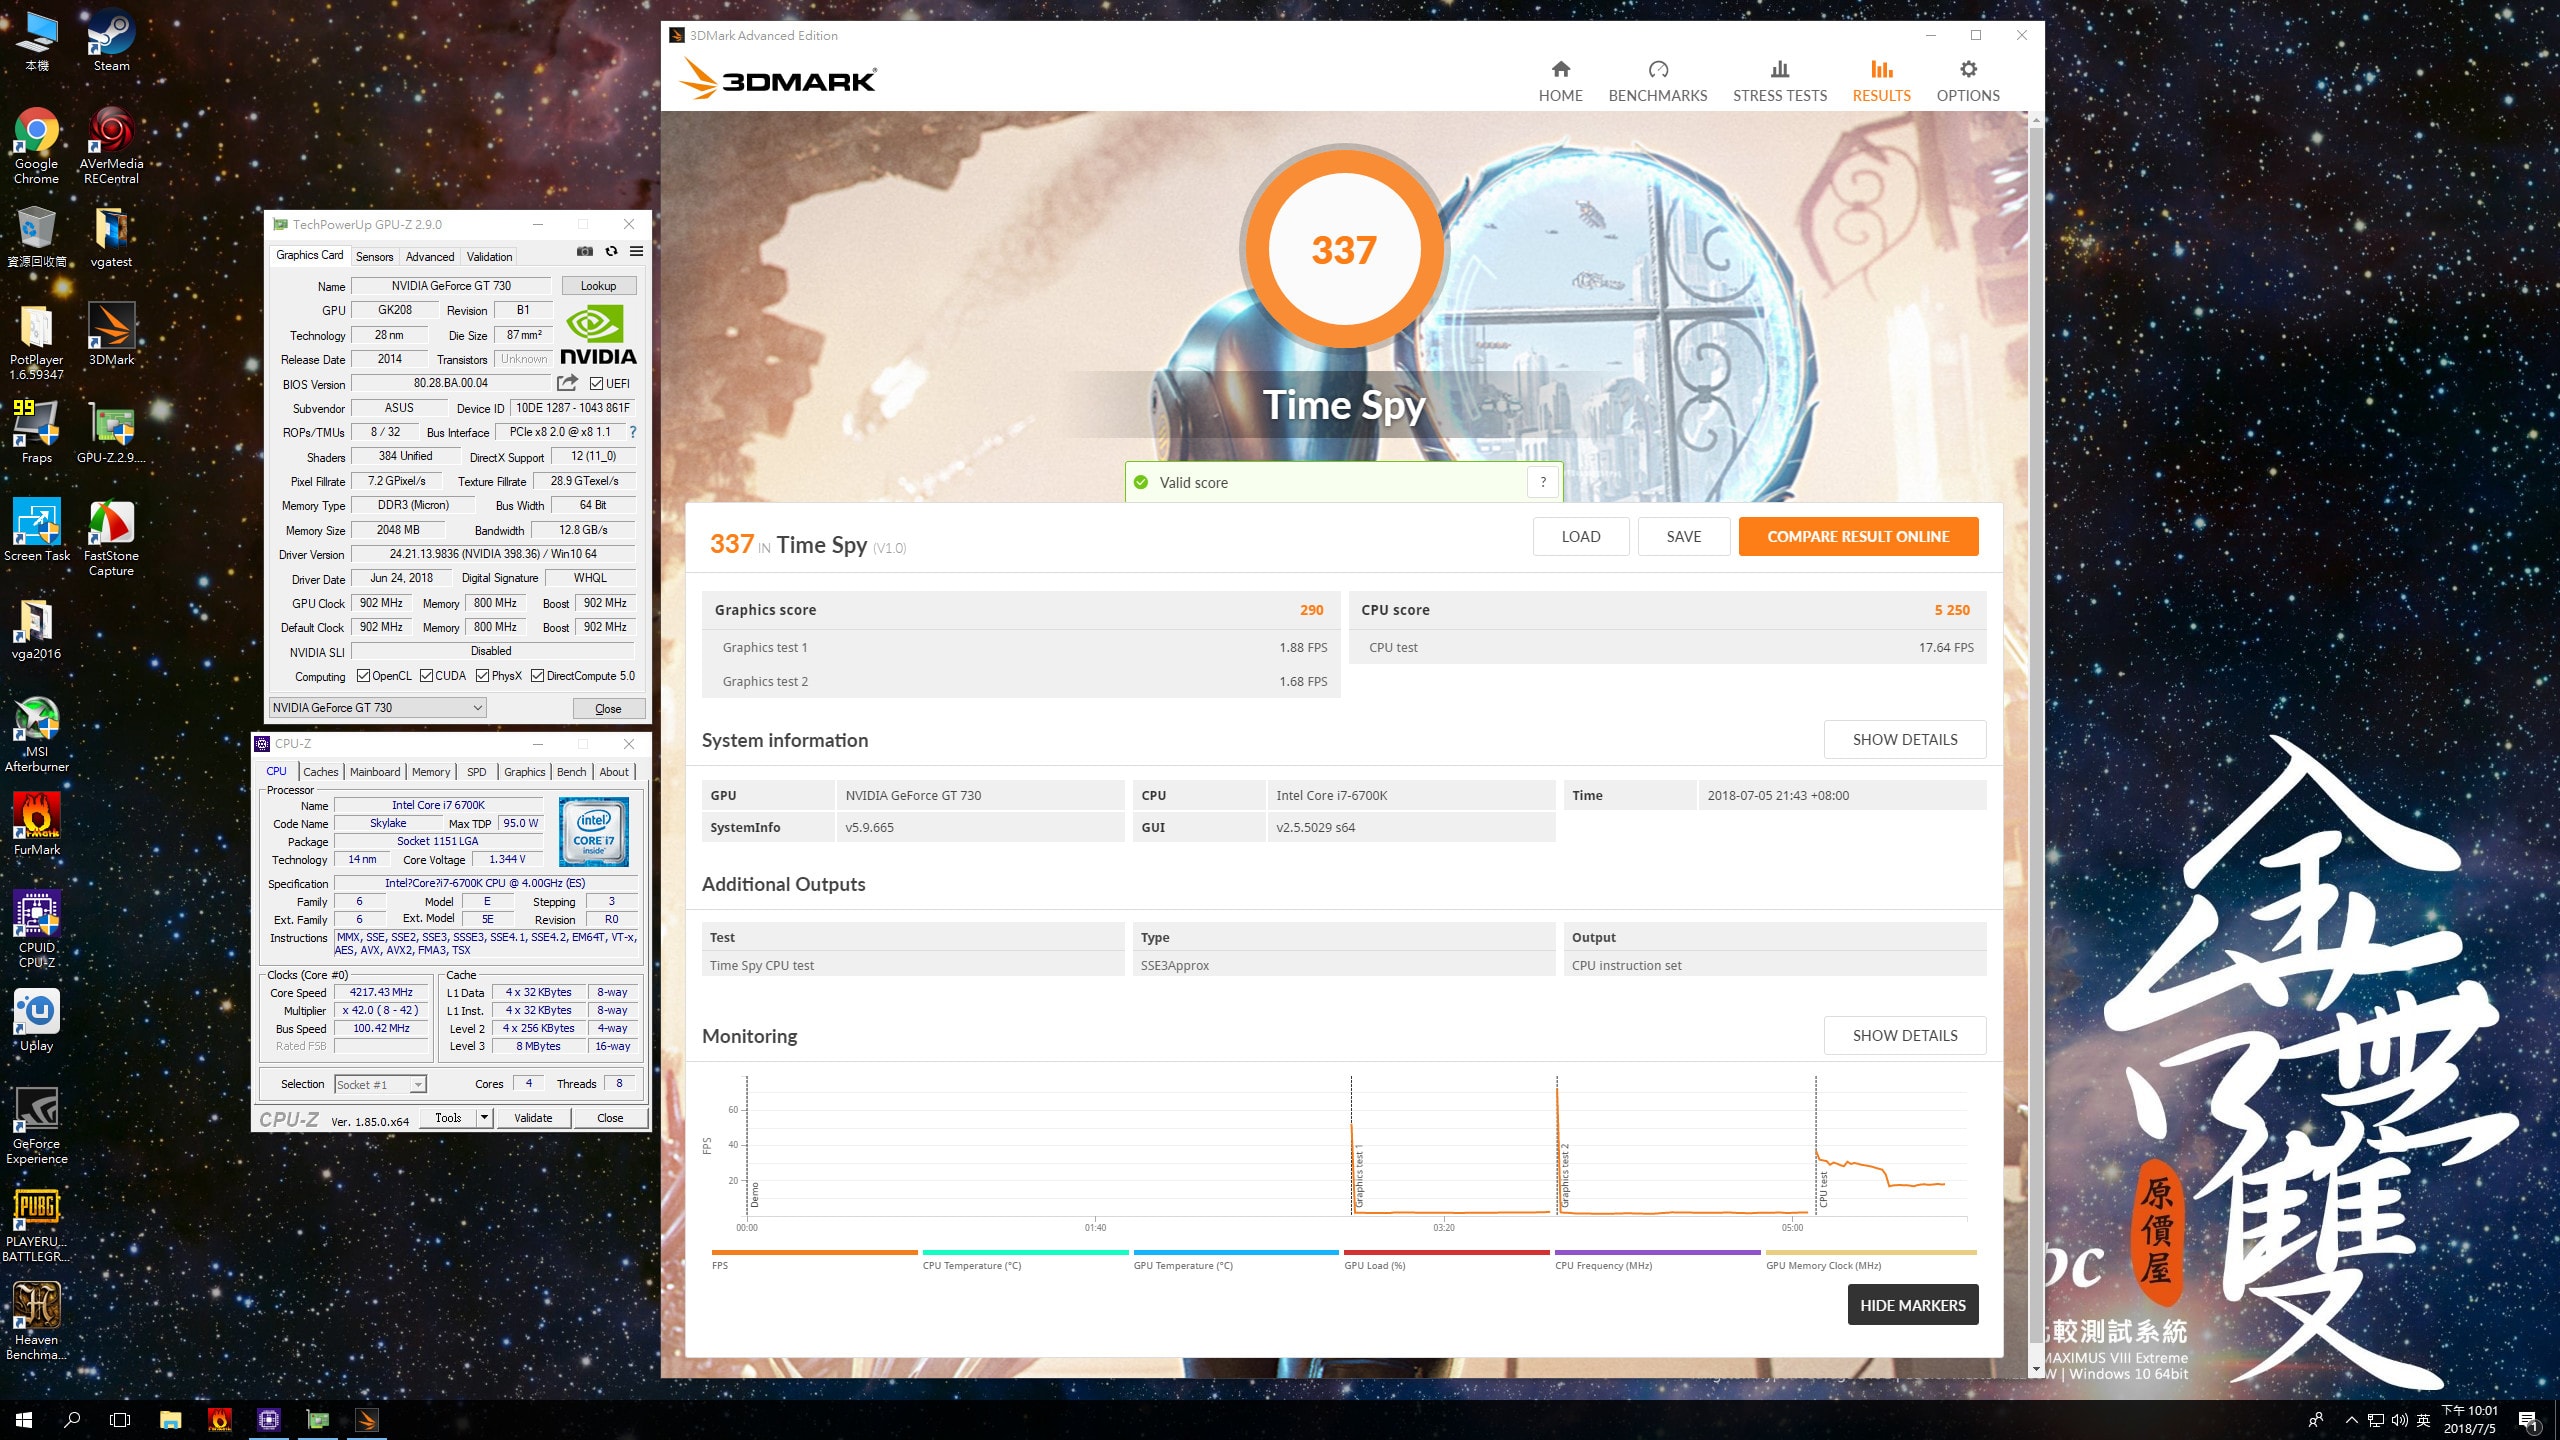Viewport: 2560px width, 1440px height.
Task: Open Fraps desktop icon
Action: point(37,432)
